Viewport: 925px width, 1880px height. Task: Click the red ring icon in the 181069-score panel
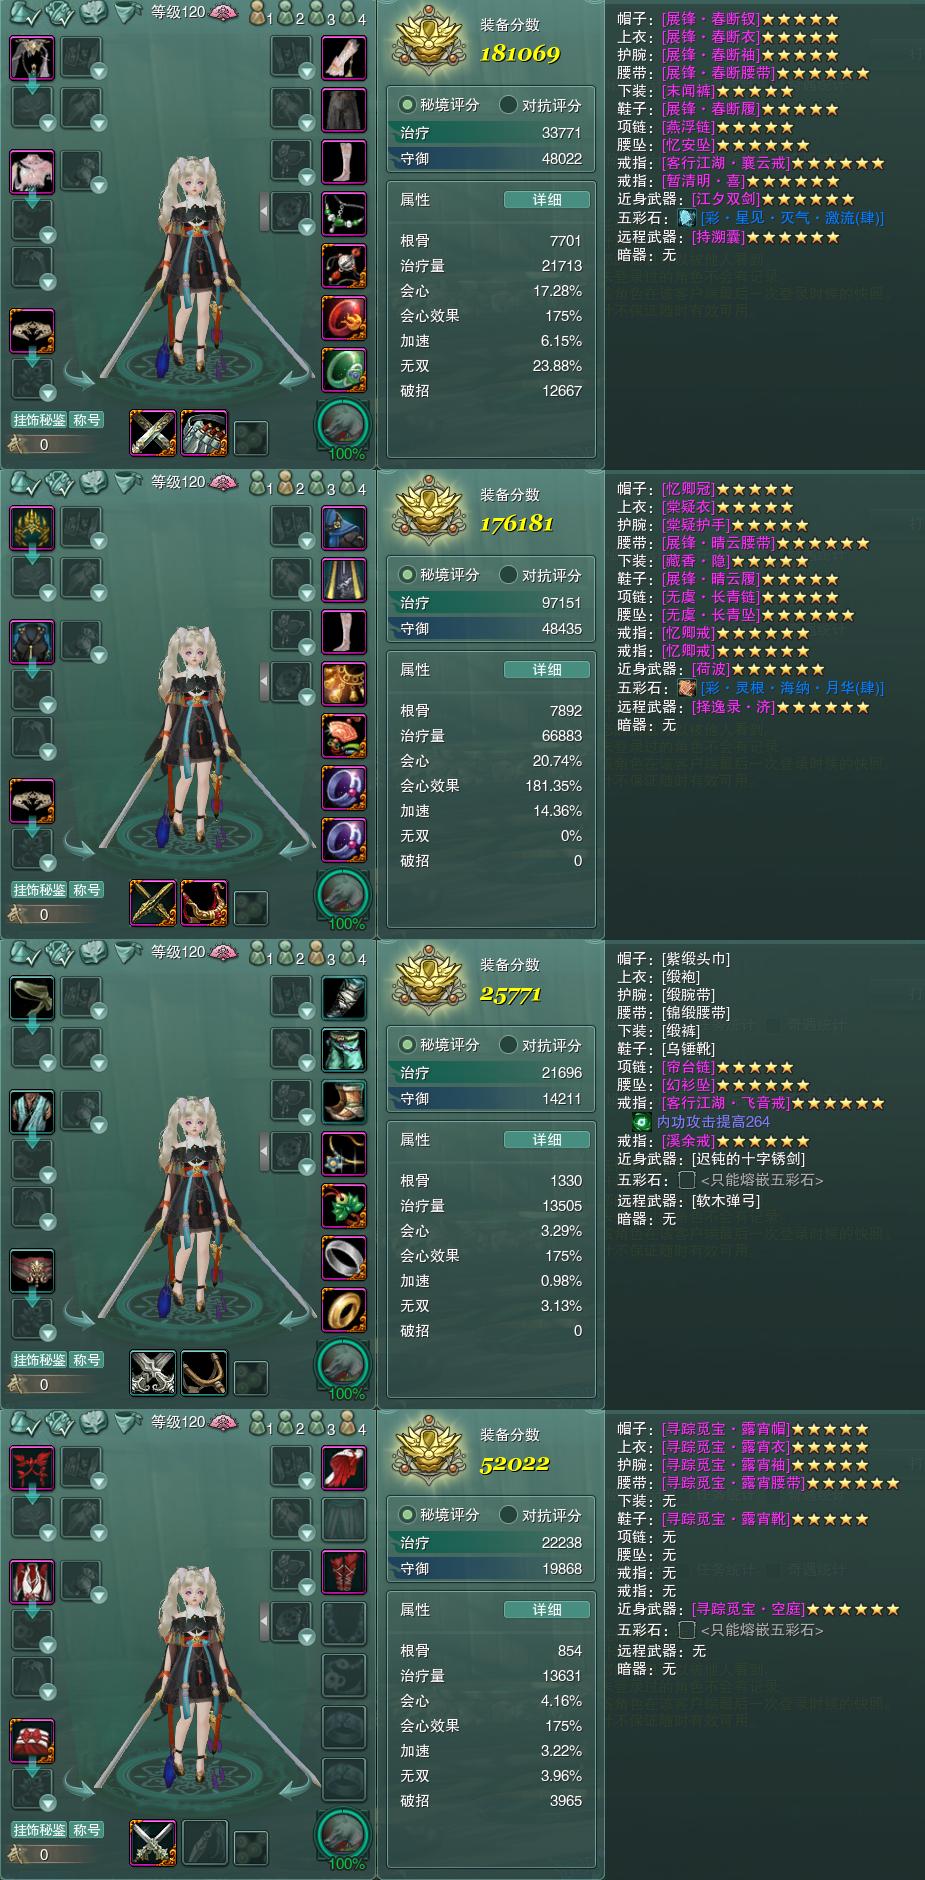coord(344,318)
